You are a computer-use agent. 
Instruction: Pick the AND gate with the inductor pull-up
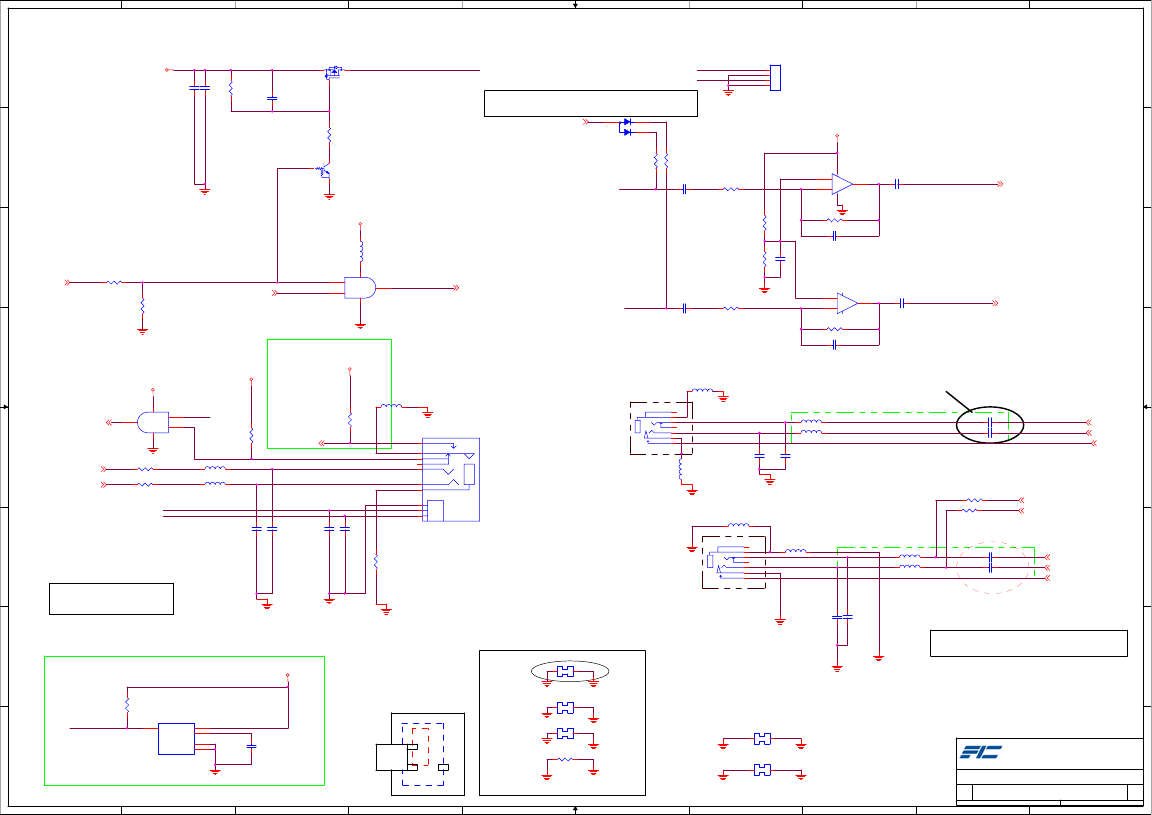tap(360, 288)
